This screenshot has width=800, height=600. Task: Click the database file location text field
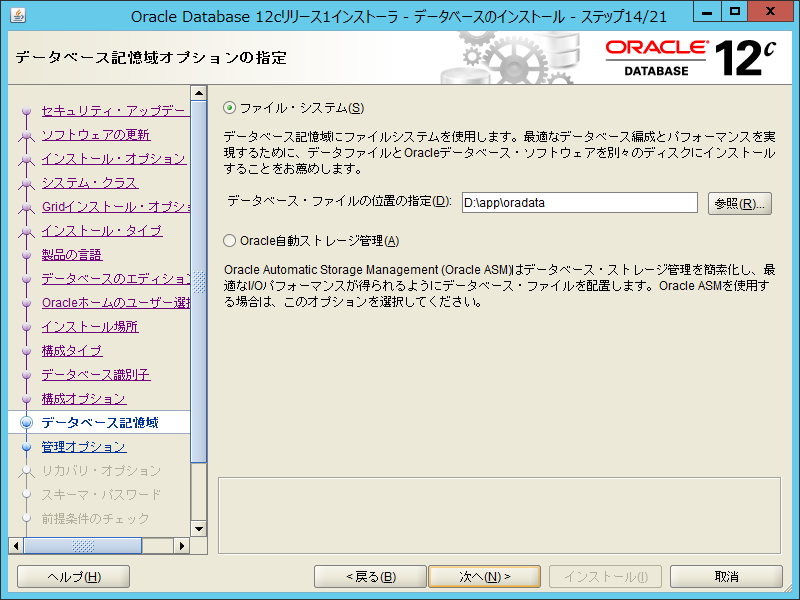click(579, 202)
